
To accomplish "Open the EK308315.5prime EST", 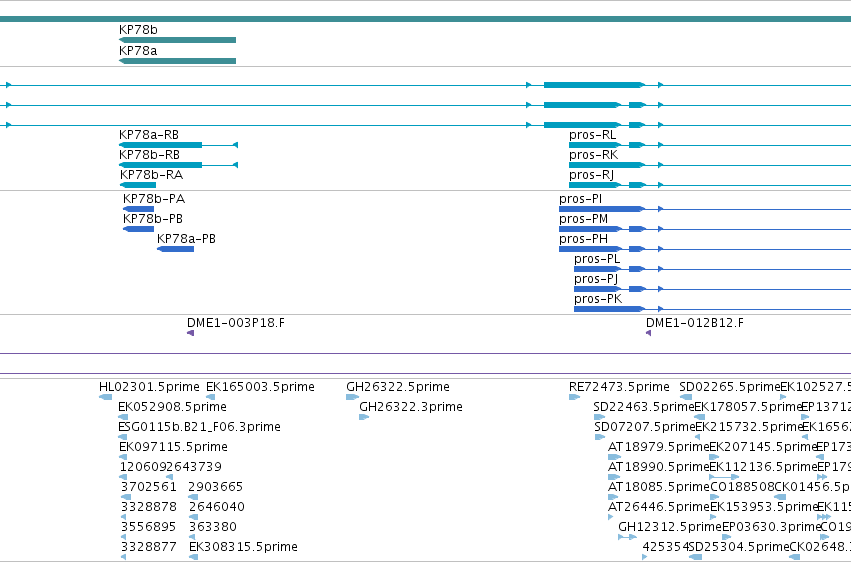I will (x=193, y=557).
